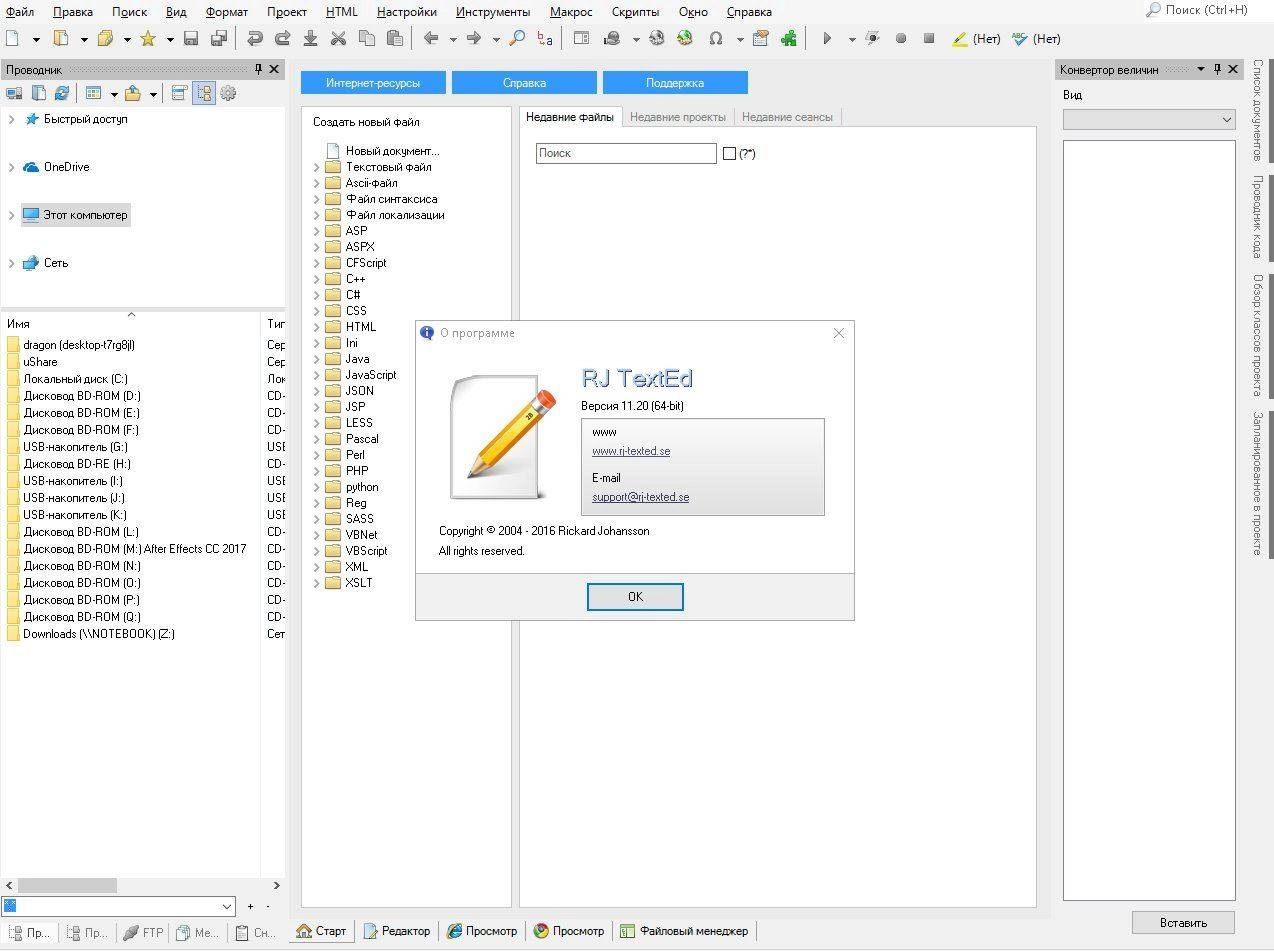Viewport: 1274px width, 951px height.
Task: Click the support@rj-texted.se email link
Action: 640,497
